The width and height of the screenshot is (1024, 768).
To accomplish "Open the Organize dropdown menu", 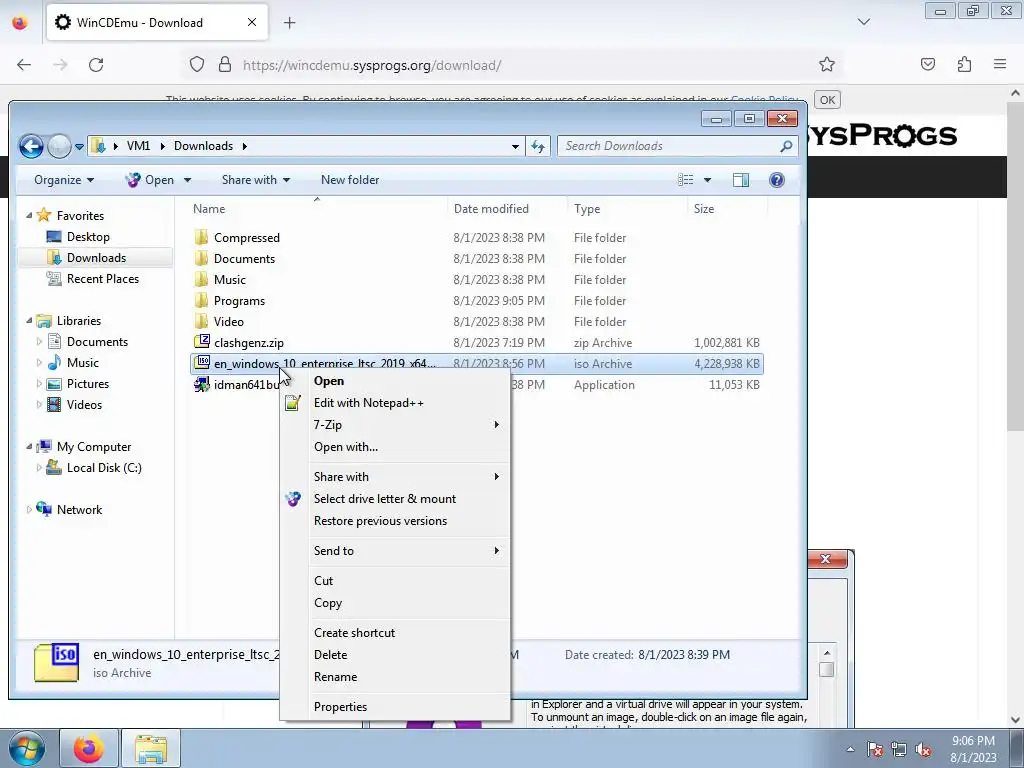I will (64, 180).
